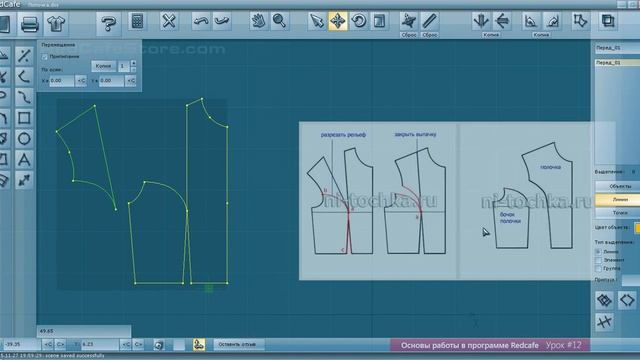Click the crossed lines icon in right panel

click(604, 322)
